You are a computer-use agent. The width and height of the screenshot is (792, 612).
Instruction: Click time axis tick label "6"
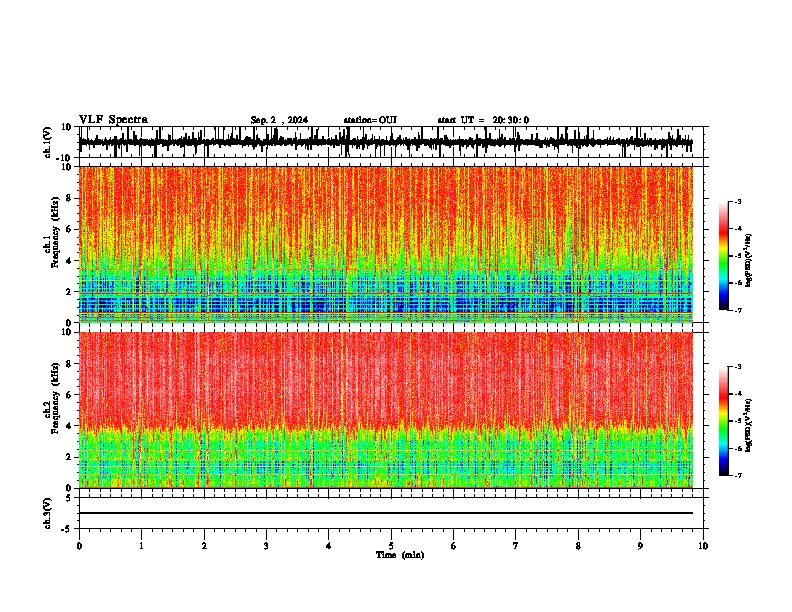click(454, 546)
